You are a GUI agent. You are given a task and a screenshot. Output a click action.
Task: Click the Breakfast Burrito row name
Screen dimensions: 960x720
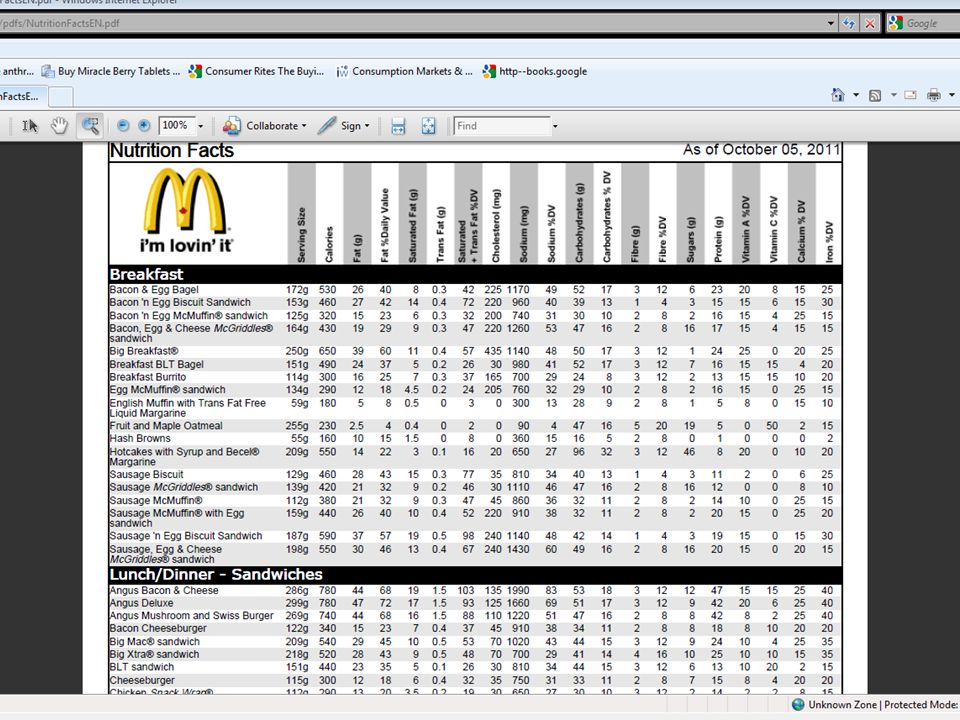point(148,377)
